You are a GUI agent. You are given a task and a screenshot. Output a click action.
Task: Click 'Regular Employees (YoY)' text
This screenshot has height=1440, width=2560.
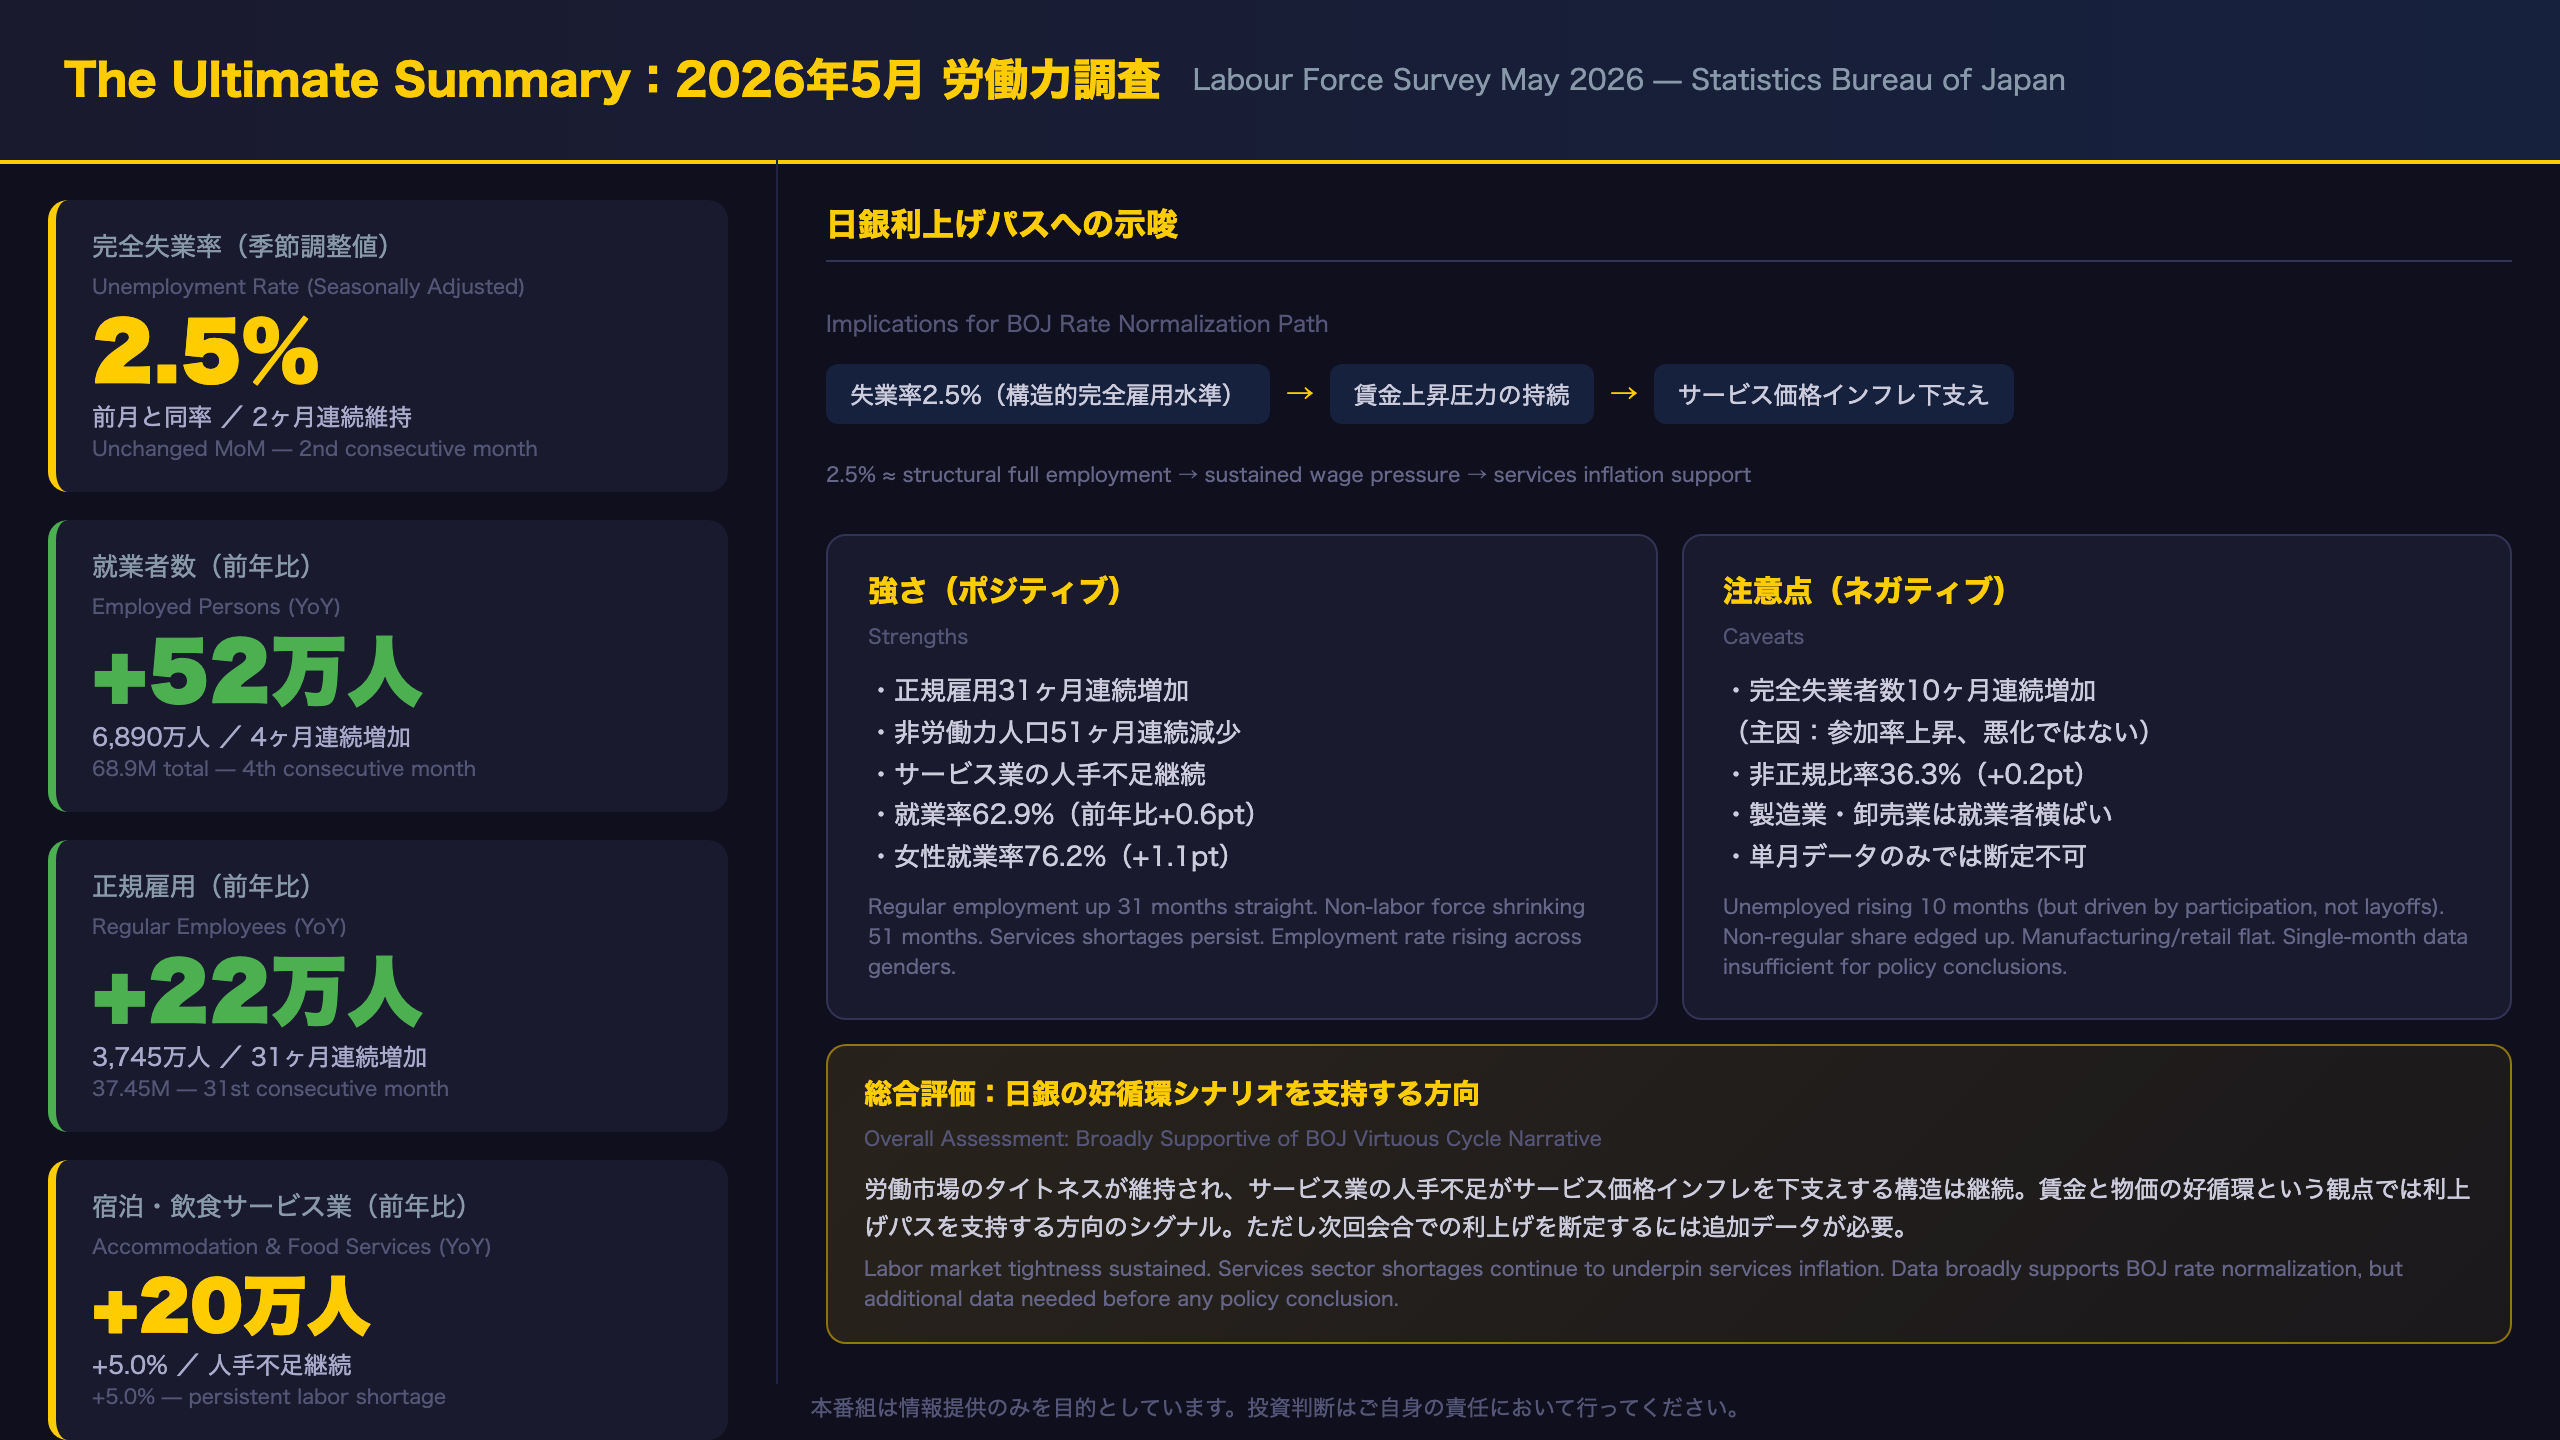click(x=219, y=927)
